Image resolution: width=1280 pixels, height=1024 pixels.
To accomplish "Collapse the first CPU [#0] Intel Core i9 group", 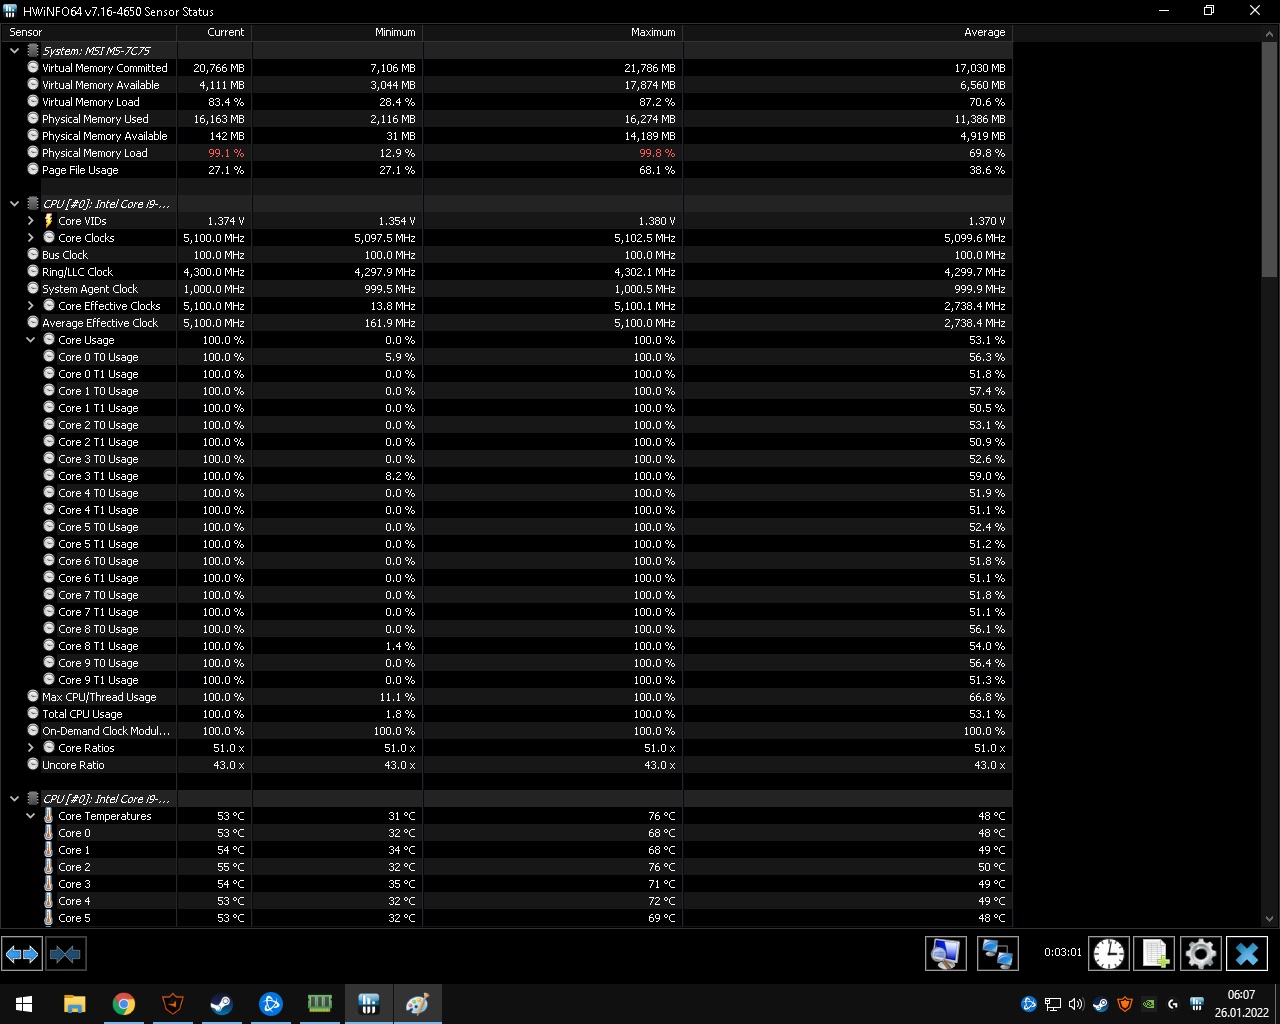I will (x=14, y=204).
